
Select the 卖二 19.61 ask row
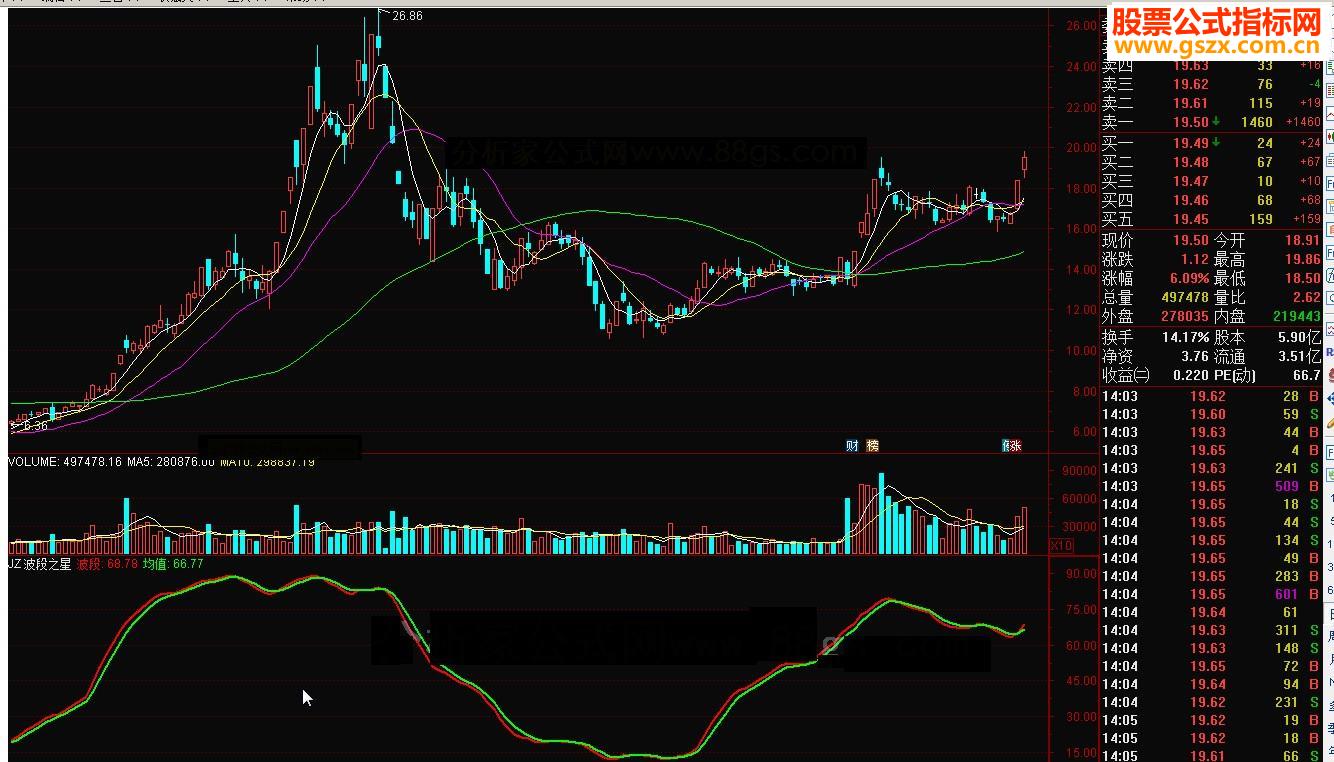pyautogui.click(x=1210, y=103)
